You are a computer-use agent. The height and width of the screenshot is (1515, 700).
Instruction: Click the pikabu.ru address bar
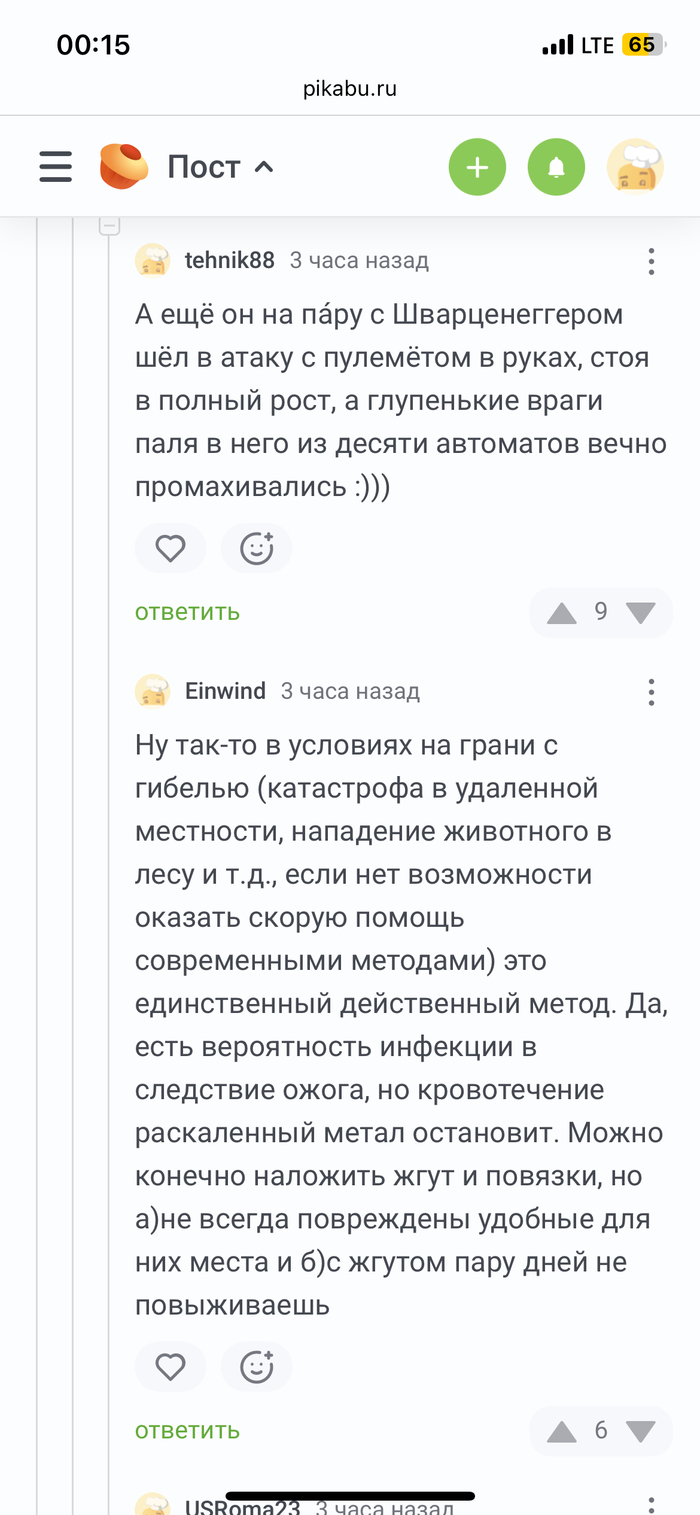[x=350, y=89]
